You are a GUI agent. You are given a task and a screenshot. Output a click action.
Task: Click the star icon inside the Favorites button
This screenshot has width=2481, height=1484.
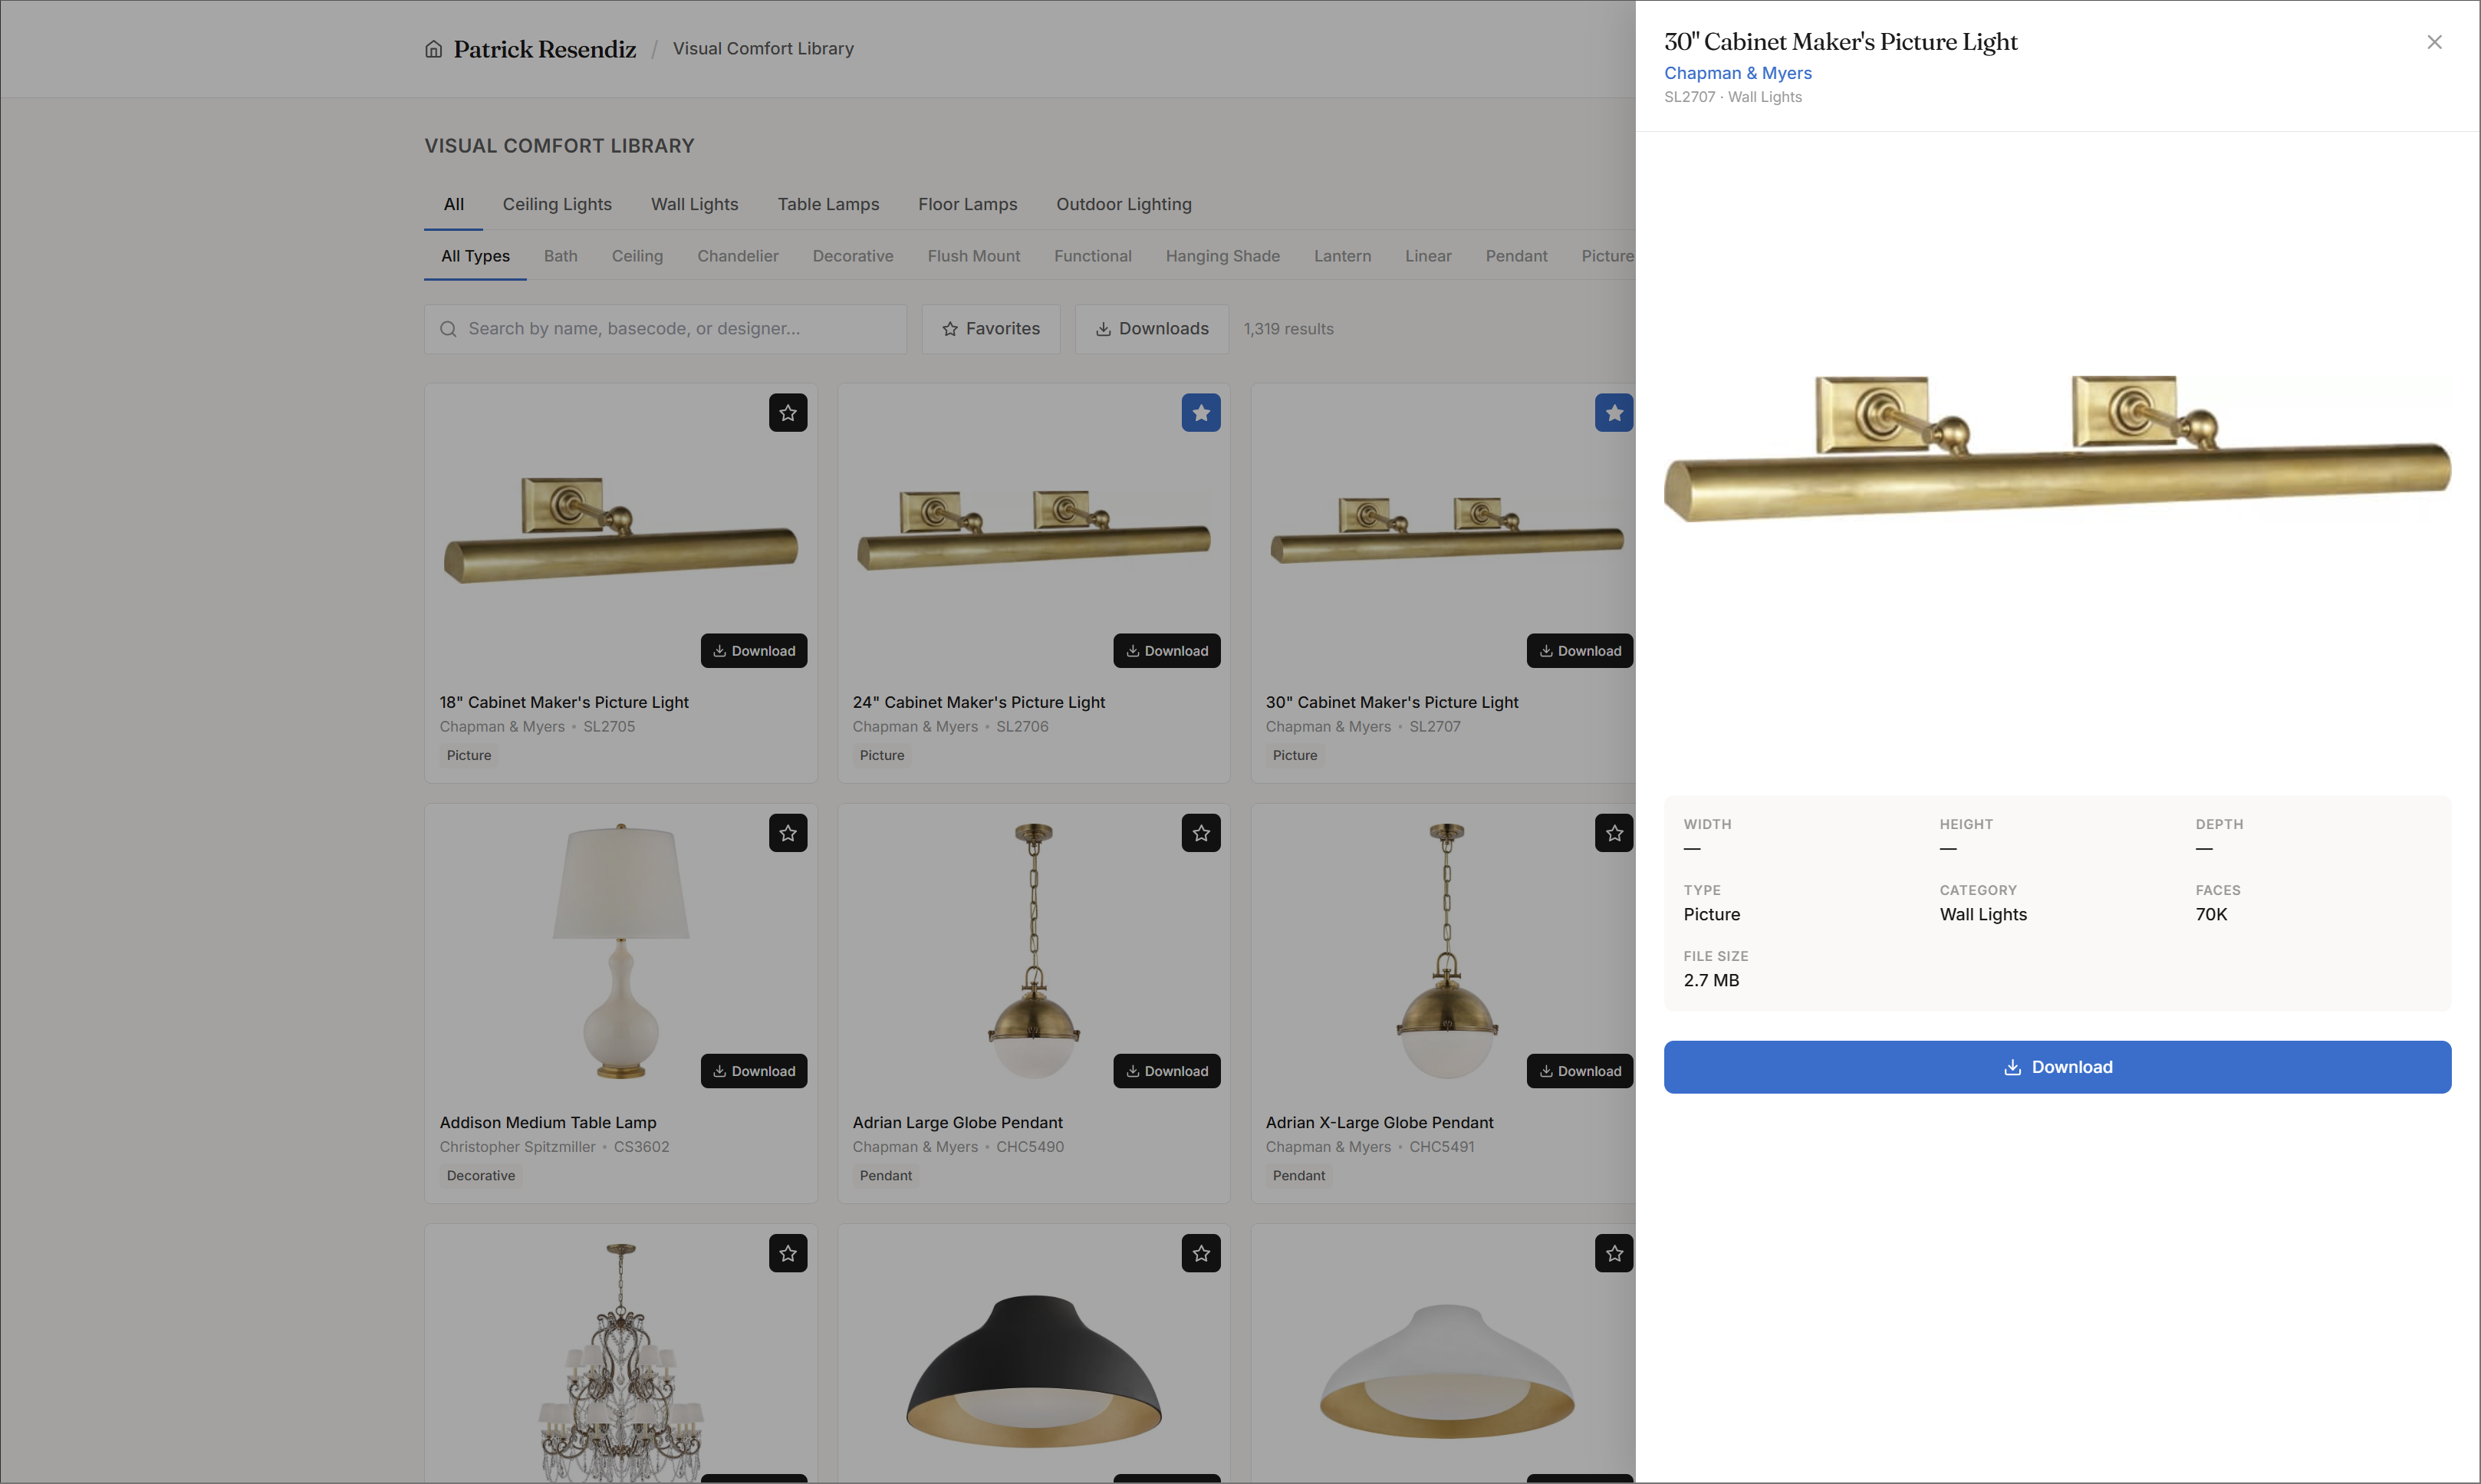pos(950,328)
